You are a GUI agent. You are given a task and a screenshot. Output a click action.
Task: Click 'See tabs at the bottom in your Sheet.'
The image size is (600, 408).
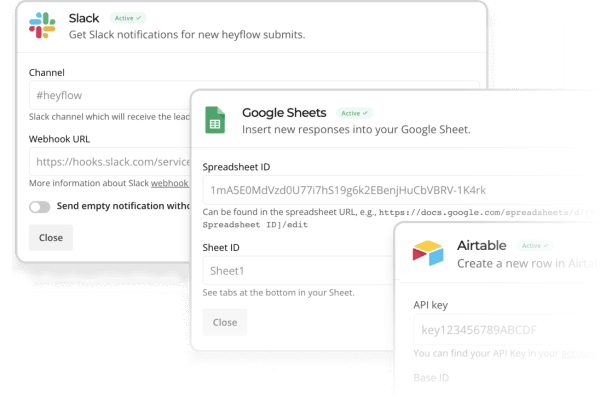278,293
